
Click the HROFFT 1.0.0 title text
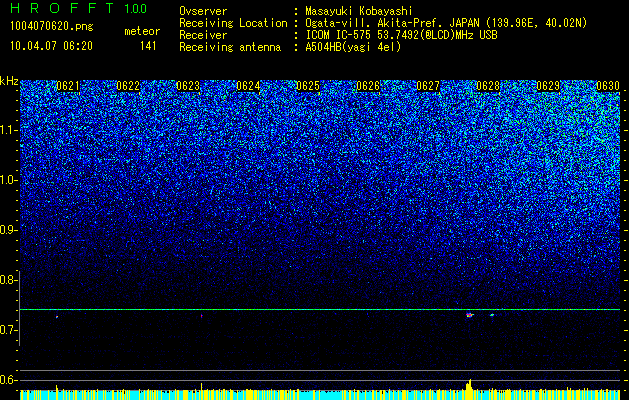tap(78, 8)
